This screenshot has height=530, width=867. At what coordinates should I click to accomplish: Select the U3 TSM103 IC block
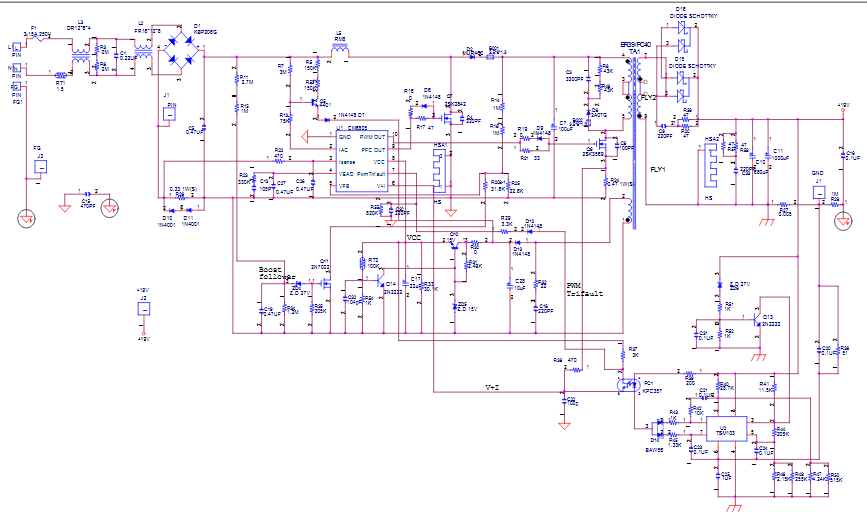click(727, 430)
